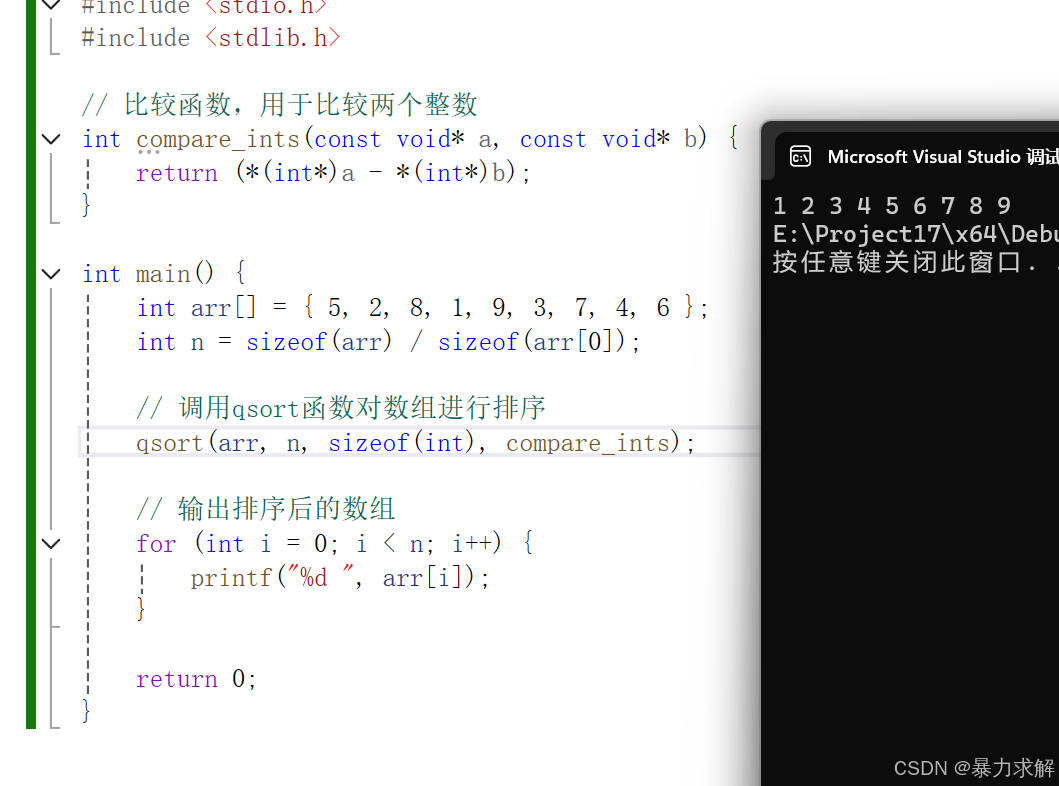Collapse the #include block fold chevron
Image resolution: width=1059 pixels, height=786 pixels.
point(51,5)
